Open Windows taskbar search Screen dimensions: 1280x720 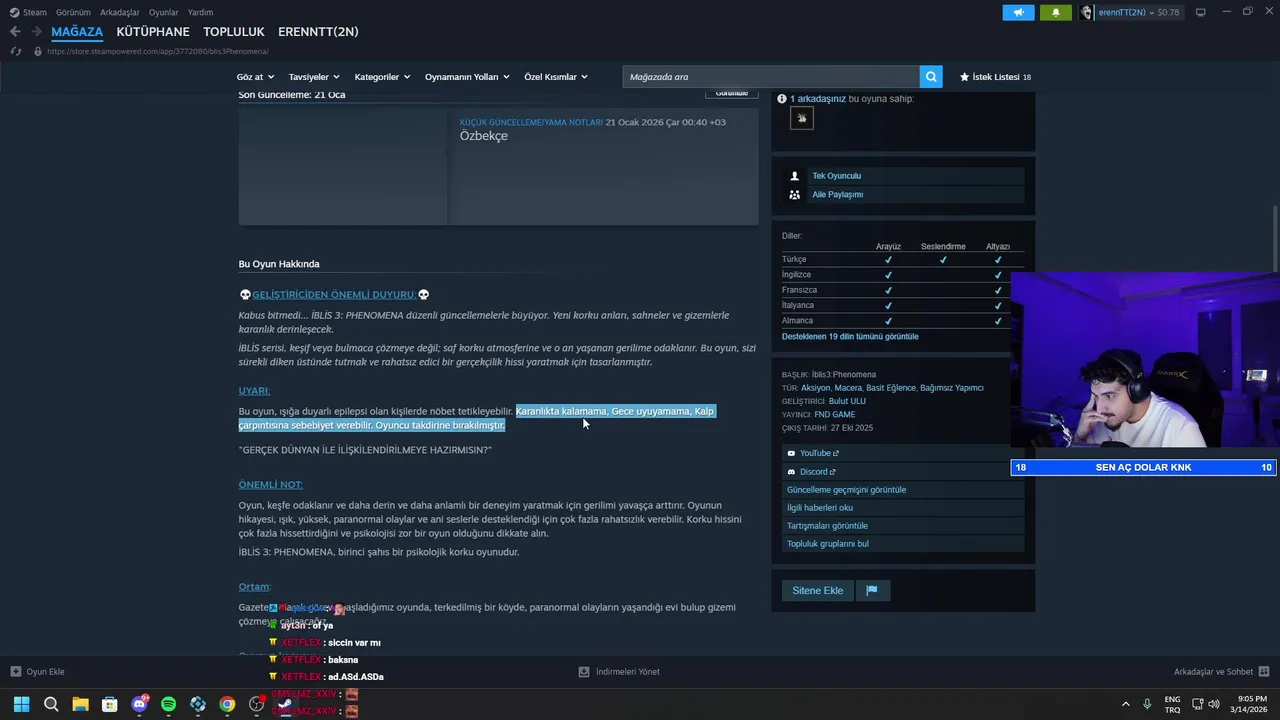(x=51, y=704)
